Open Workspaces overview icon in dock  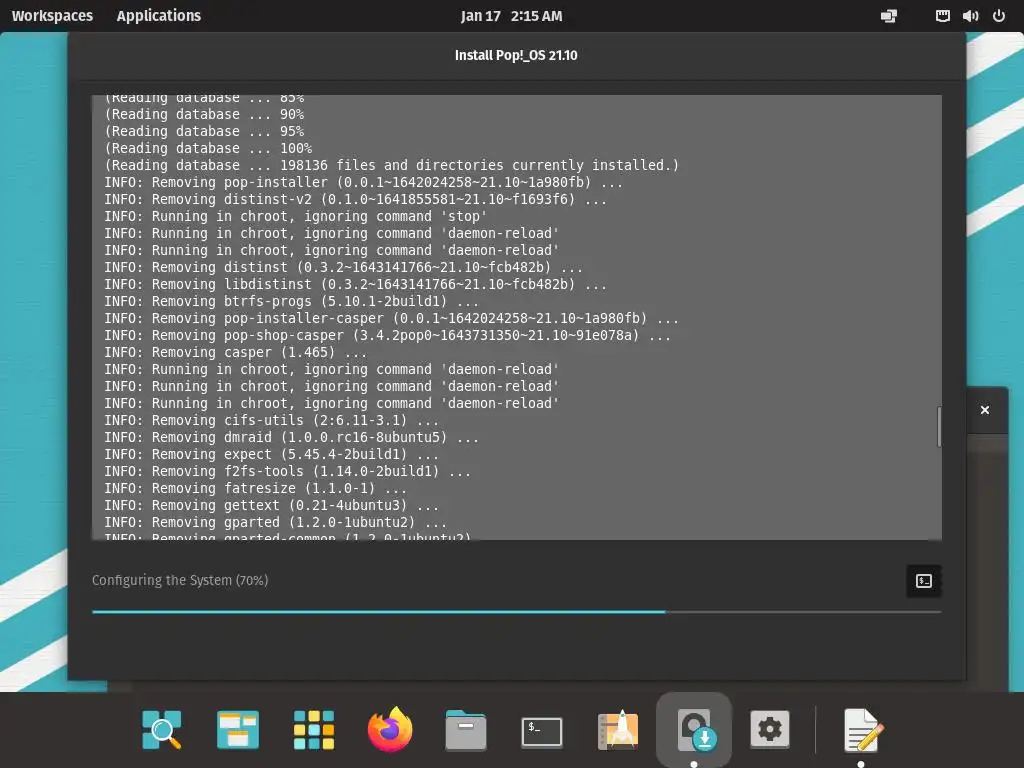[238, 729]
